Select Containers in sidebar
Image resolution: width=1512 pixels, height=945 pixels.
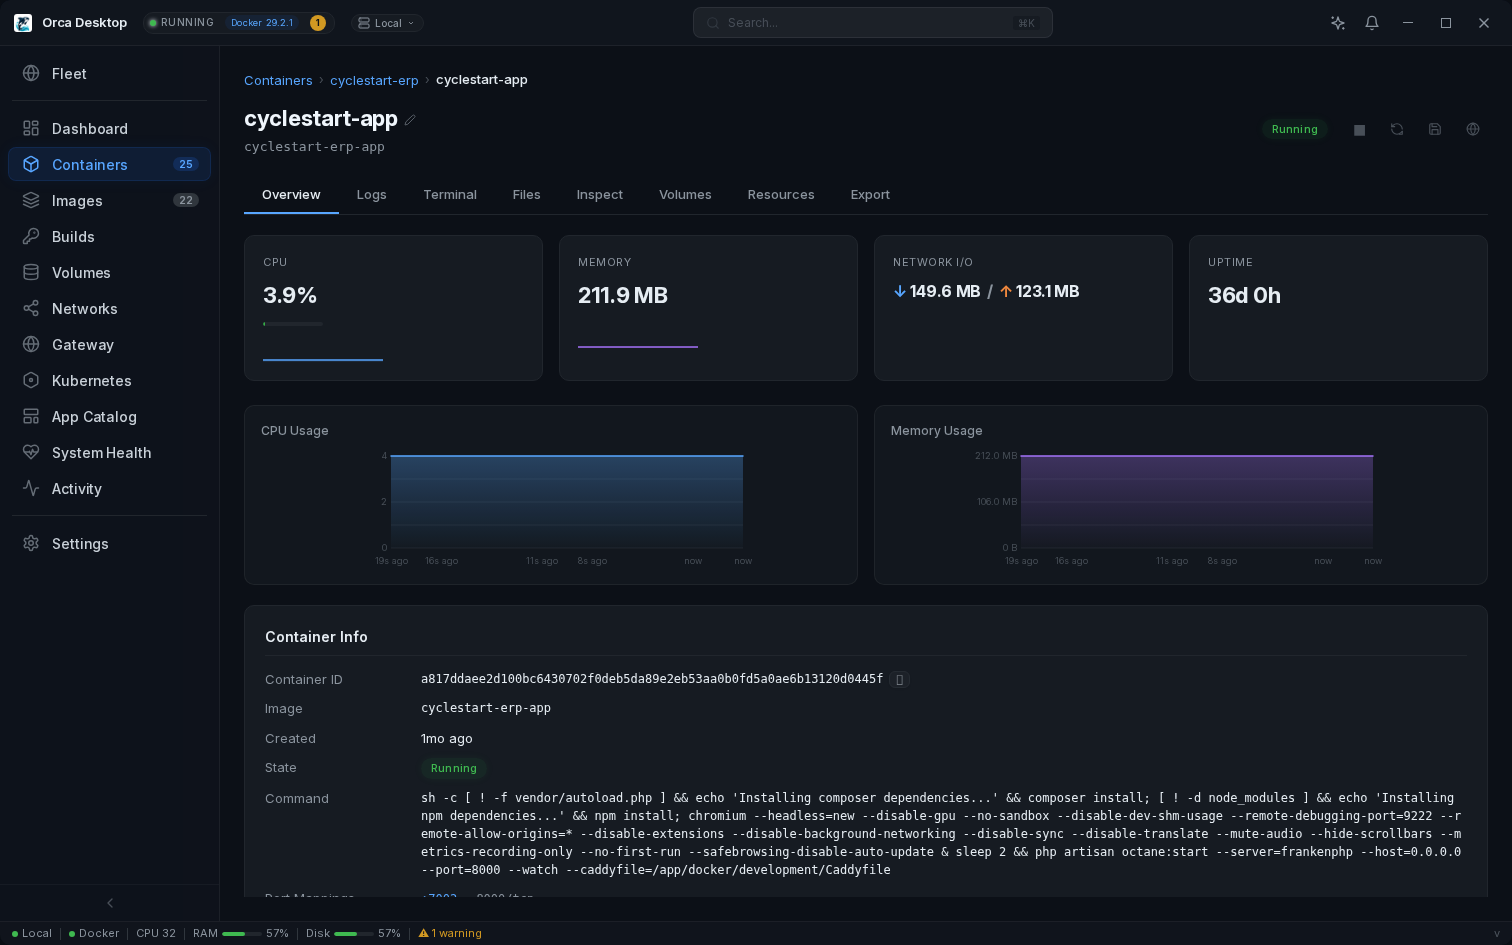coord(109,165)
